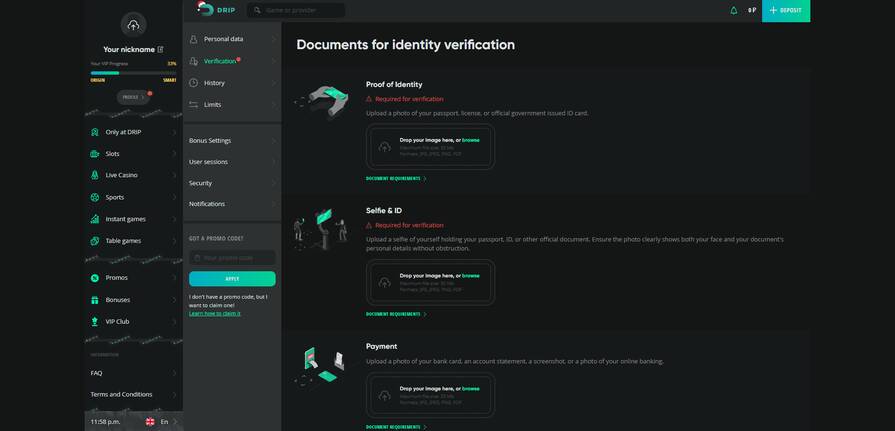Open the Personal data section
Image resolution: width=895 pixels, height=431 pixels.
[223, 39]
